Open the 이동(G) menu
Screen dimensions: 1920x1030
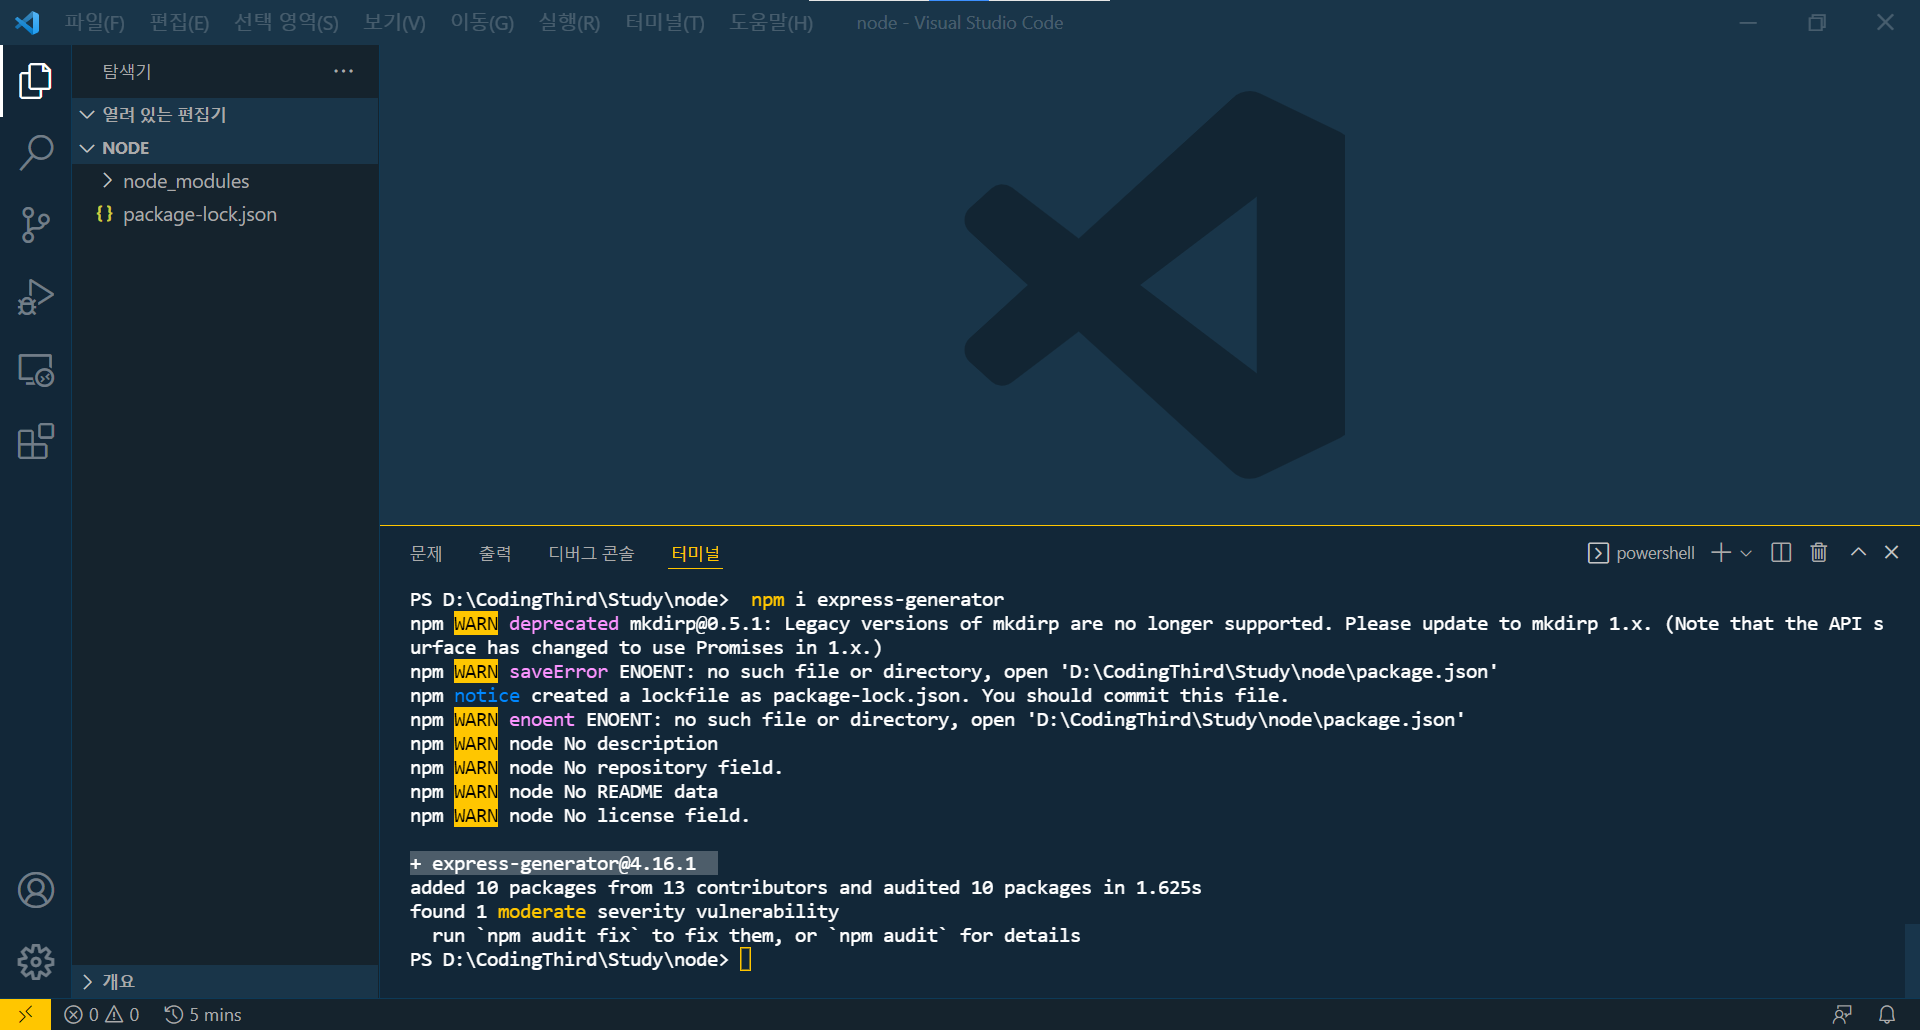click(x=482, y=22)
